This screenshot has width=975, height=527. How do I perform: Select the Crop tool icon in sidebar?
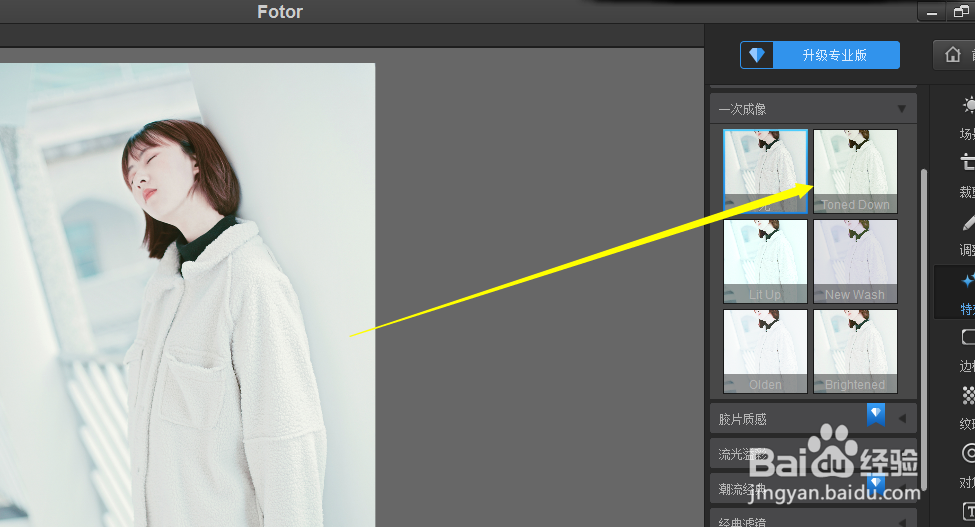click(x=968, y=163)
